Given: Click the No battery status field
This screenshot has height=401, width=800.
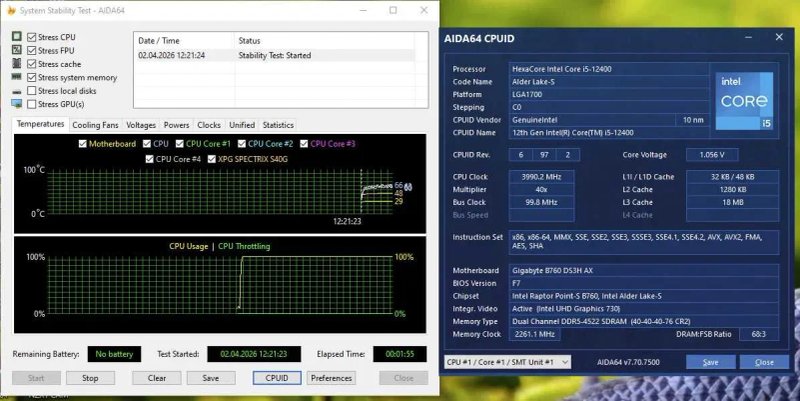Looking at the screenshot, I should tap(114, 354).
